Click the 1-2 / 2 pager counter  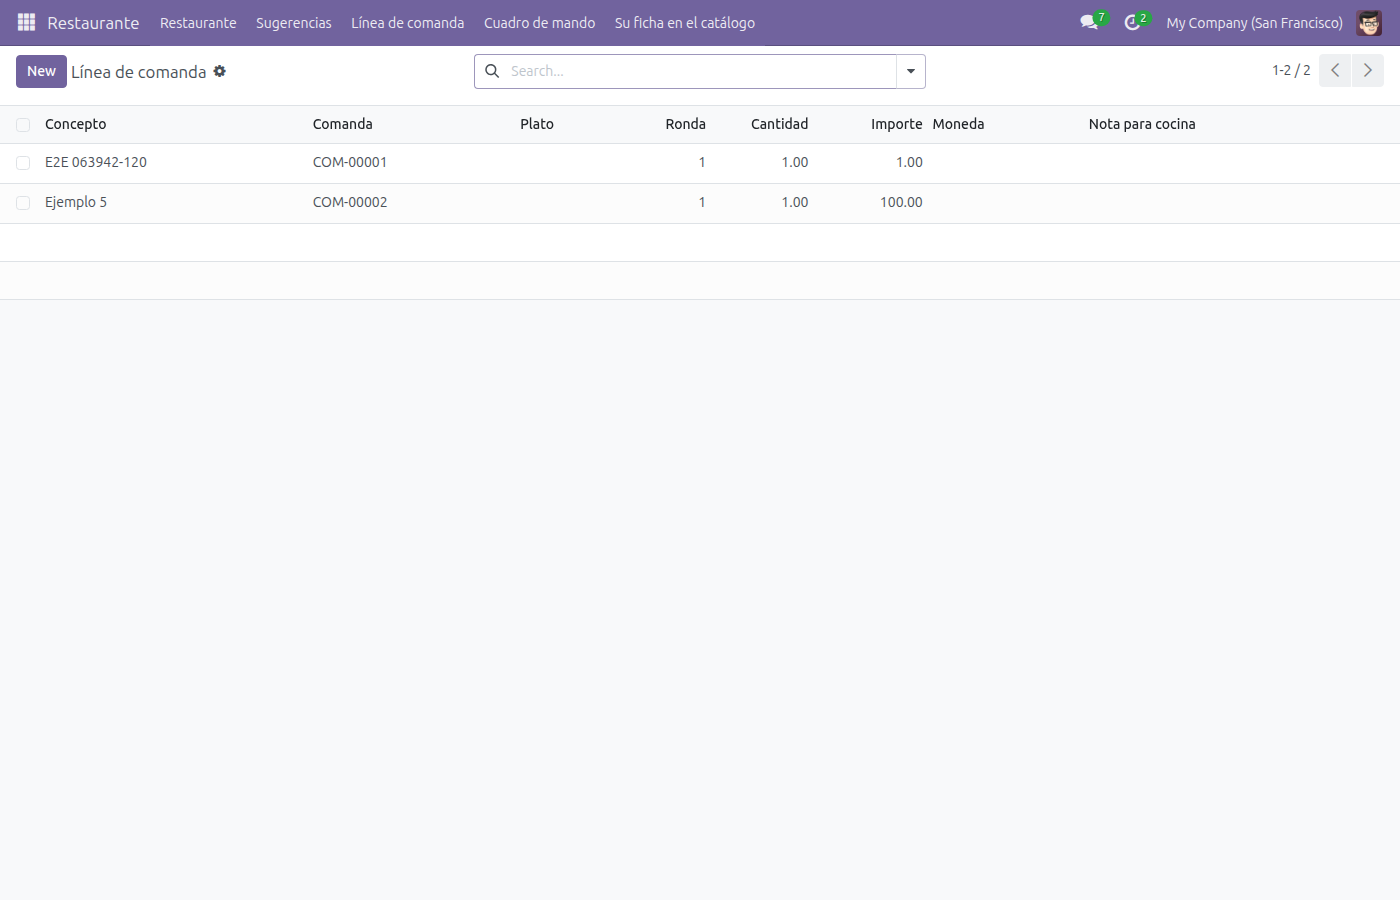(1291, 70)
